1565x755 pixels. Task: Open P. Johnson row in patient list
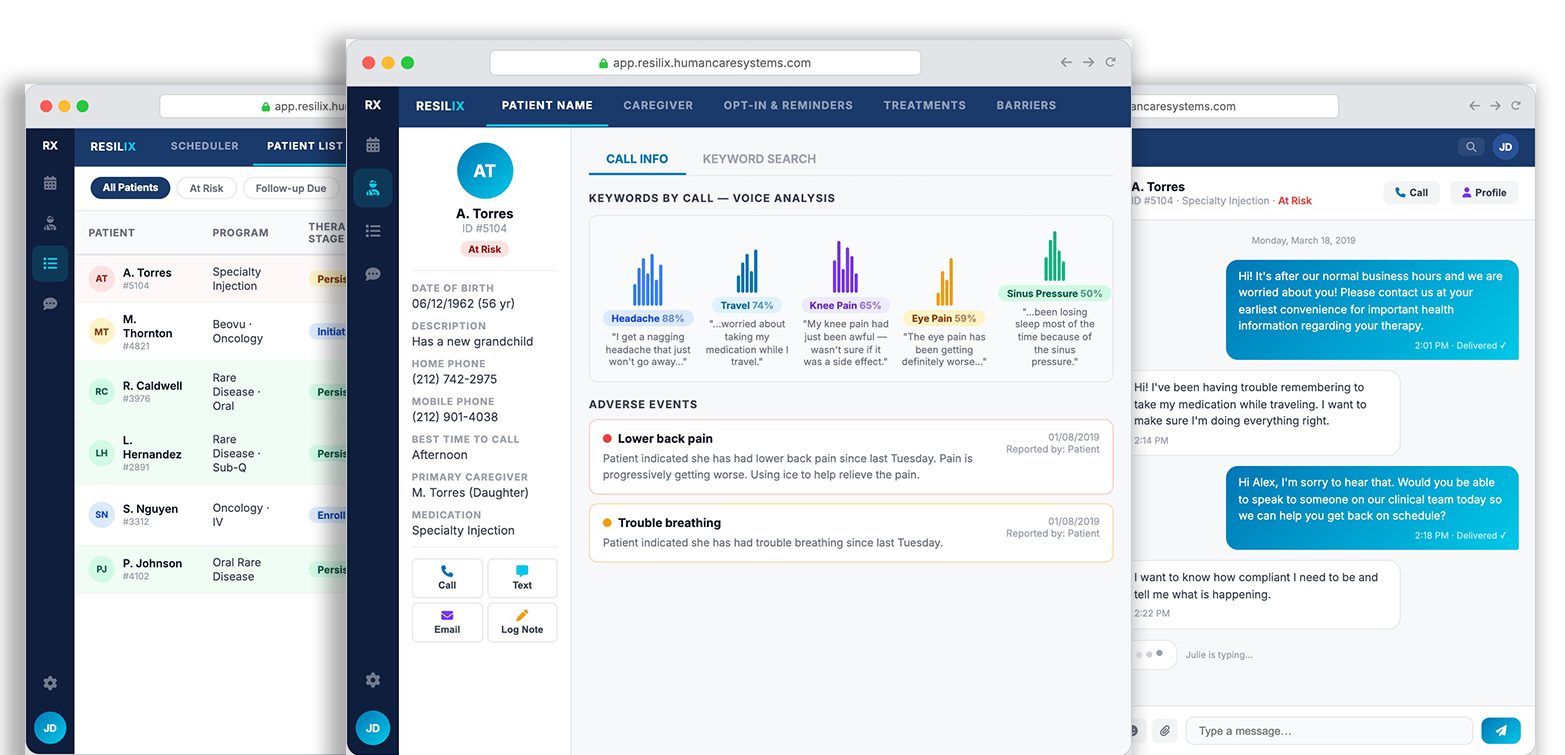point(211,569)
